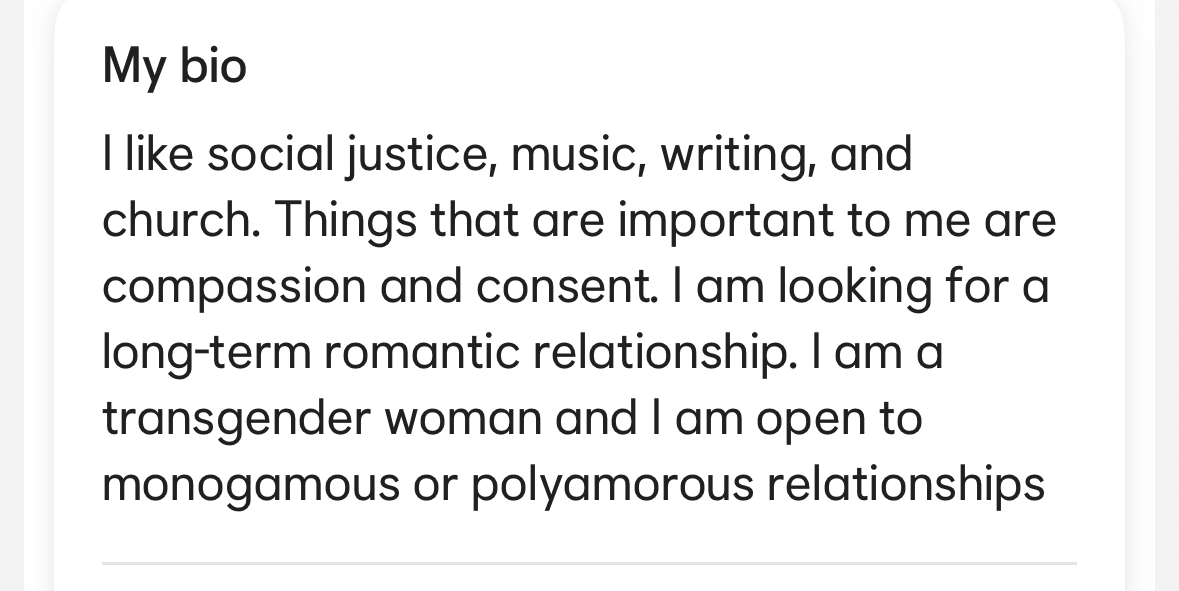Click the word "polyamorous" in the bio
This screenshot has width=1179, height=591.
(x=613, y=486)
